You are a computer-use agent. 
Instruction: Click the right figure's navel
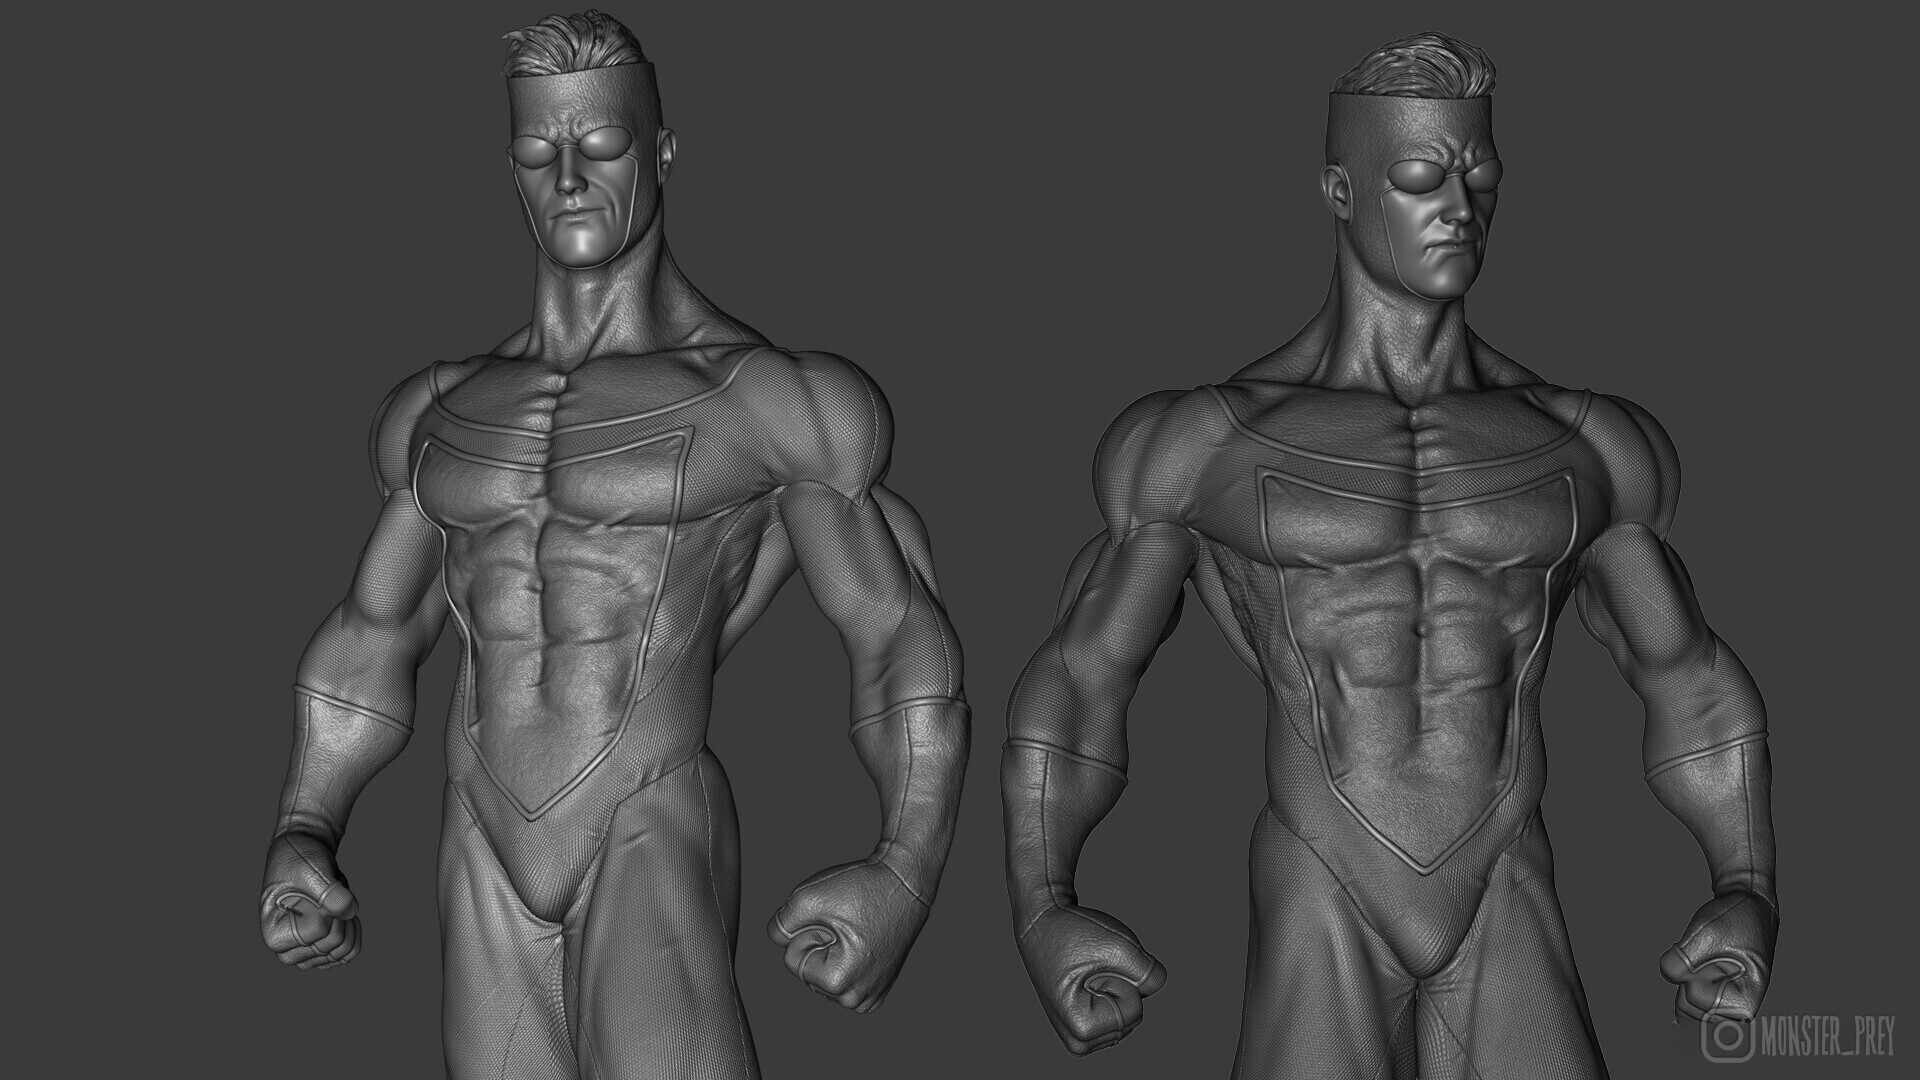pos(1423,631)
